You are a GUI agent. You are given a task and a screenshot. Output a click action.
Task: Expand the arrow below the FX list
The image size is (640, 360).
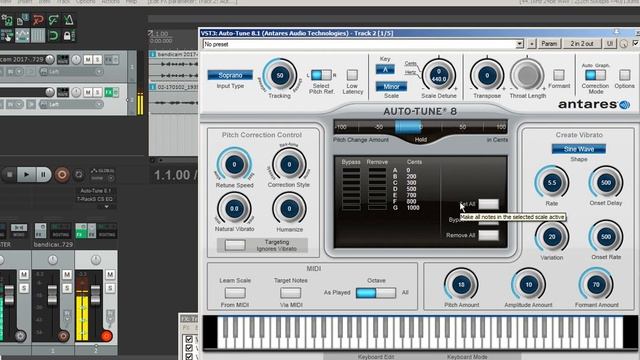[x=107, y=207]
